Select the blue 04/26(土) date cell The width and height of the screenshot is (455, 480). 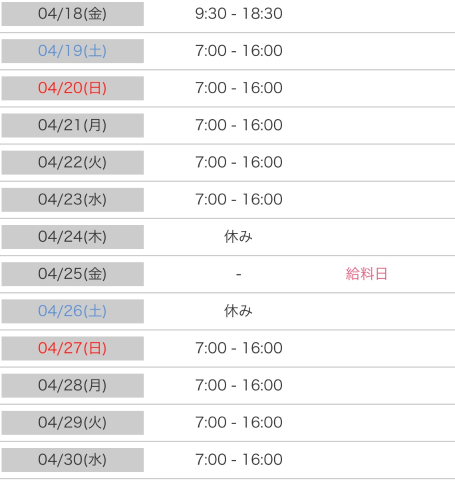coord(73,311)
